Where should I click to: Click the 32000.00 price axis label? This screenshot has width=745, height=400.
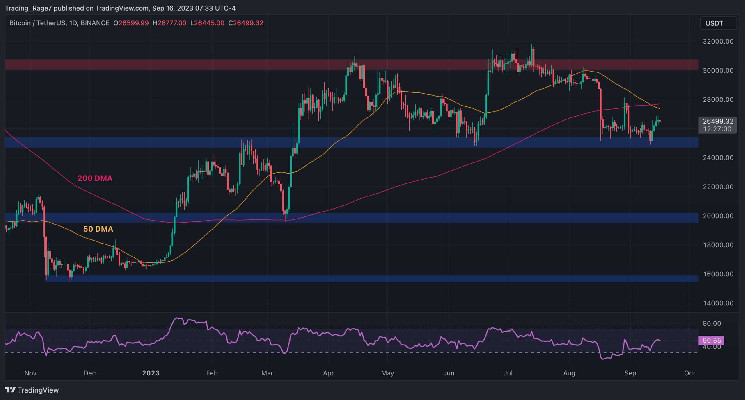(x=717, y=42)
